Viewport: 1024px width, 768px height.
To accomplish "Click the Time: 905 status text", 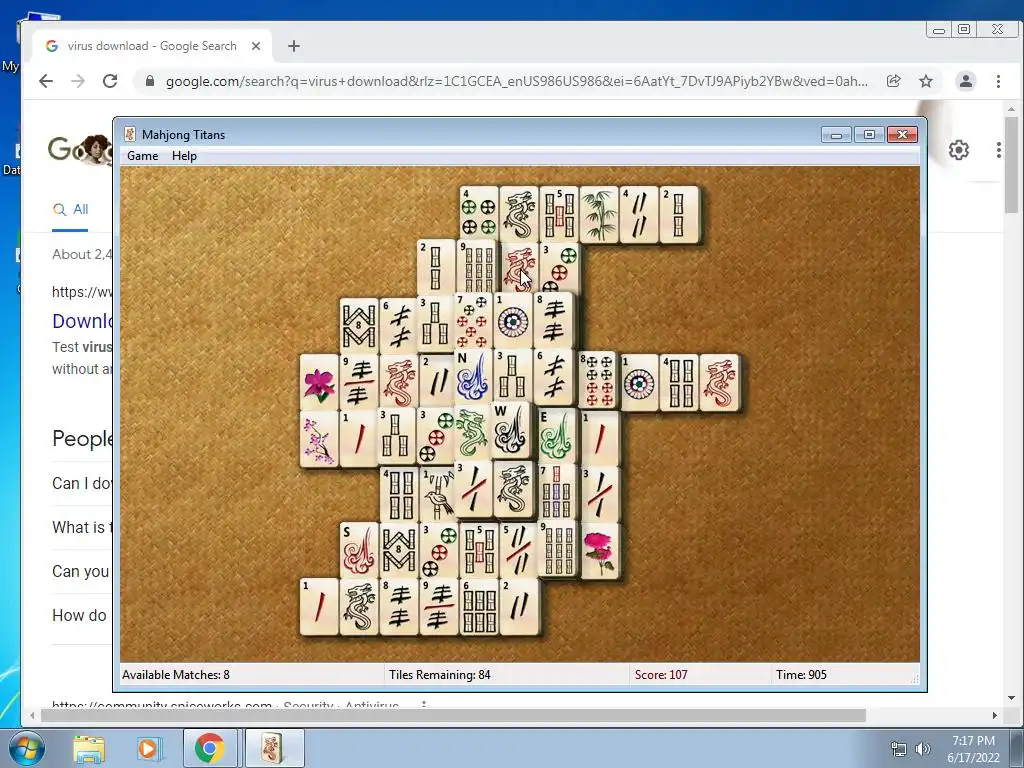I will [801, 675].
